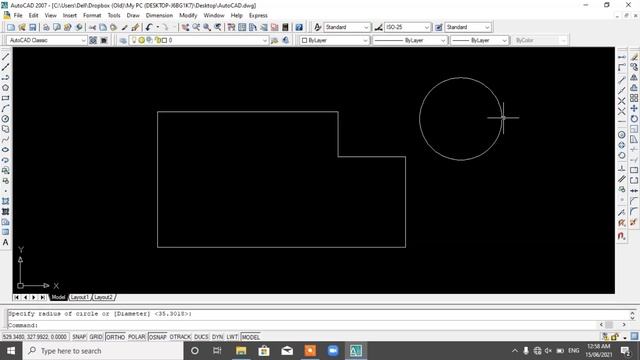Click the Undo arrow icon
Screen dimensions: 640x360
[x=149, y=27]
